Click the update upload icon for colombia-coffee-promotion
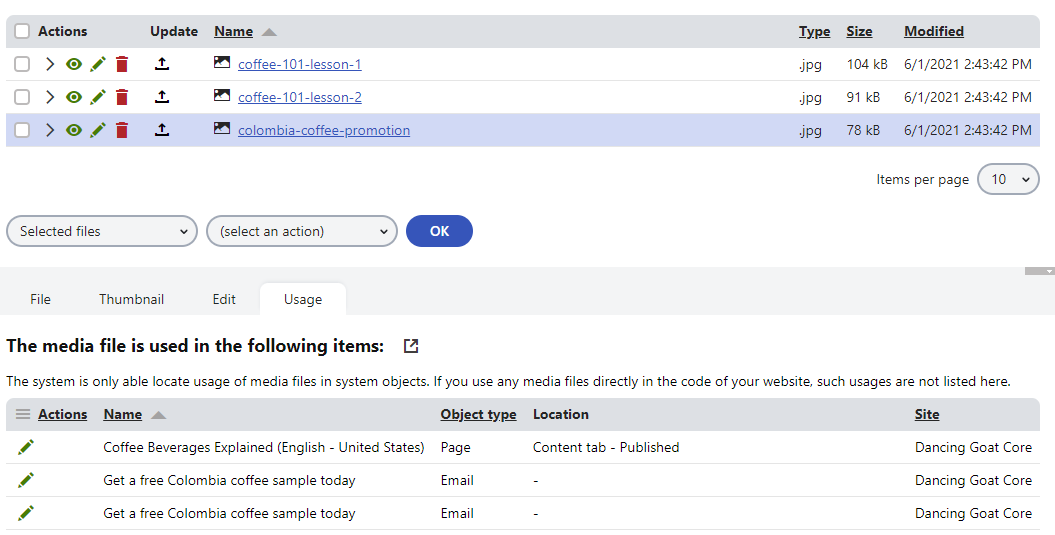Screen dimensions: 1055x535 point(162,131)
